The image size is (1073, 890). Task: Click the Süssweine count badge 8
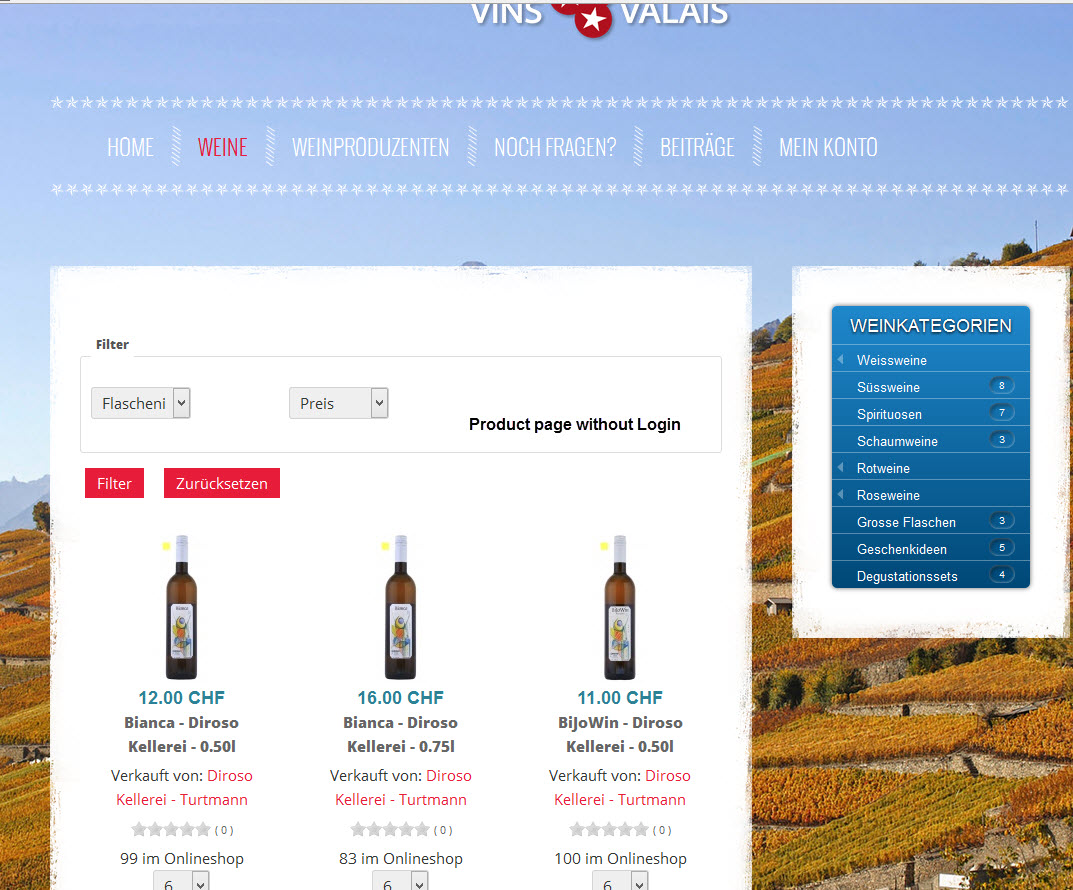coord(1002,386)
